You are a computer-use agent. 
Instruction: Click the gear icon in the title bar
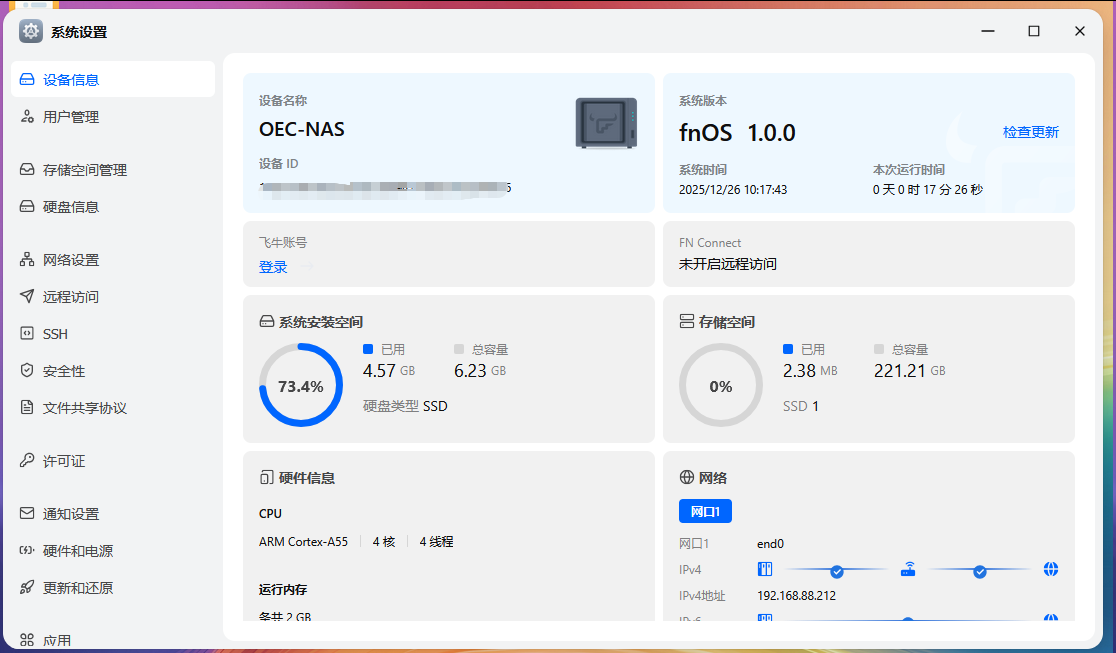[30, 31]
